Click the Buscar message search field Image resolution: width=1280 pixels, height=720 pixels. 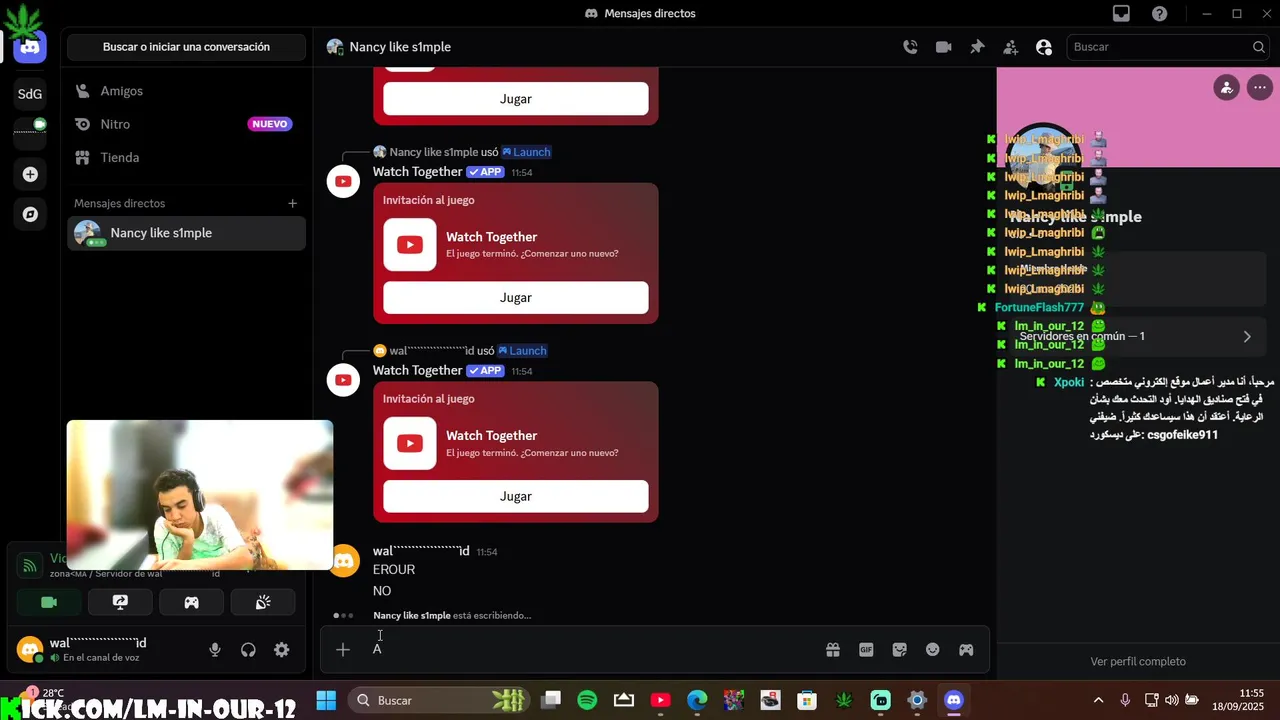1169,47
